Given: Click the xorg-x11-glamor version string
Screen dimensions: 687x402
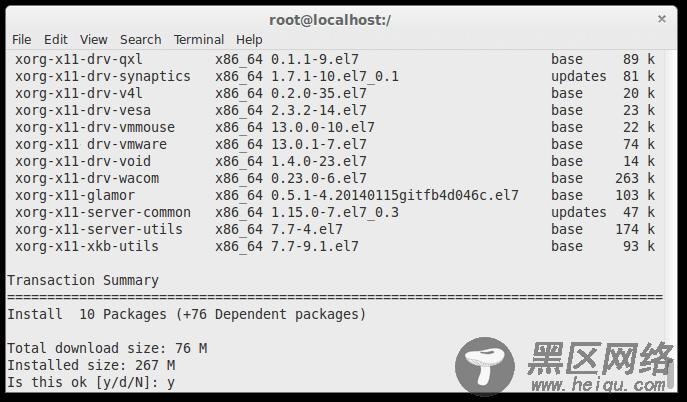Looking at the screenshot, I should pos(394,195).
